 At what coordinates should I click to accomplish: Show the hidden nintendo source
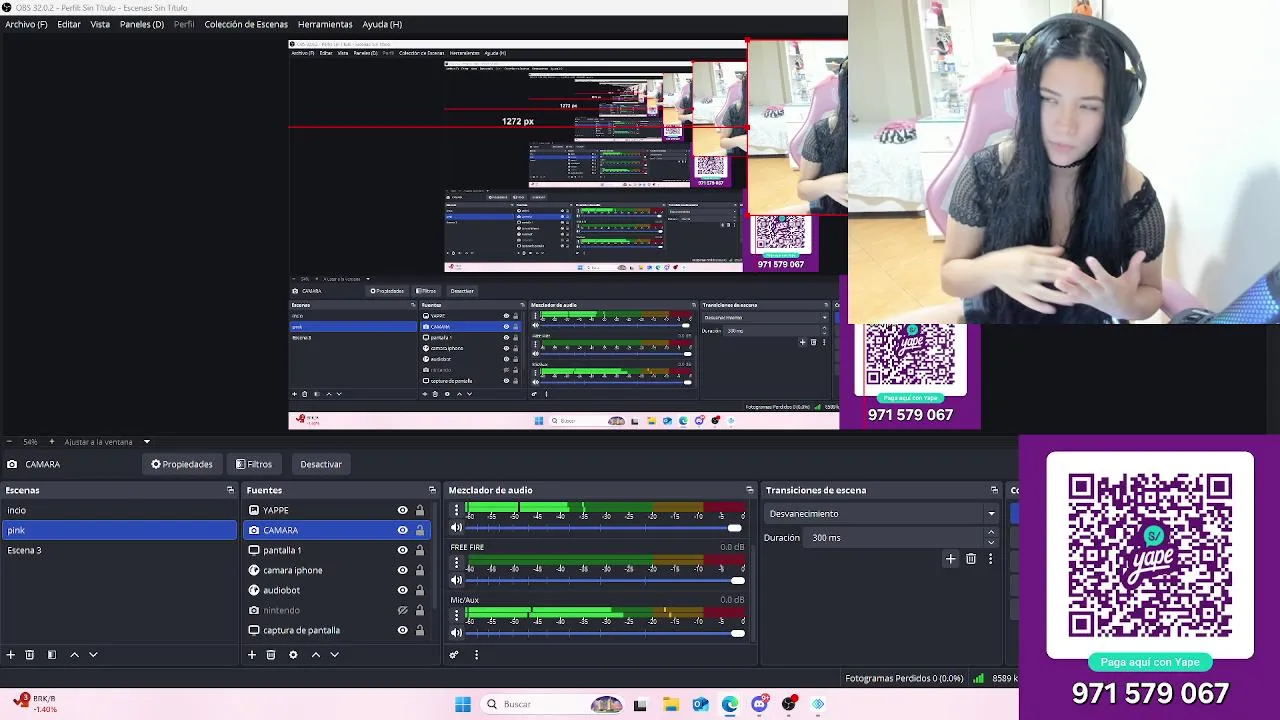point(403,610)
